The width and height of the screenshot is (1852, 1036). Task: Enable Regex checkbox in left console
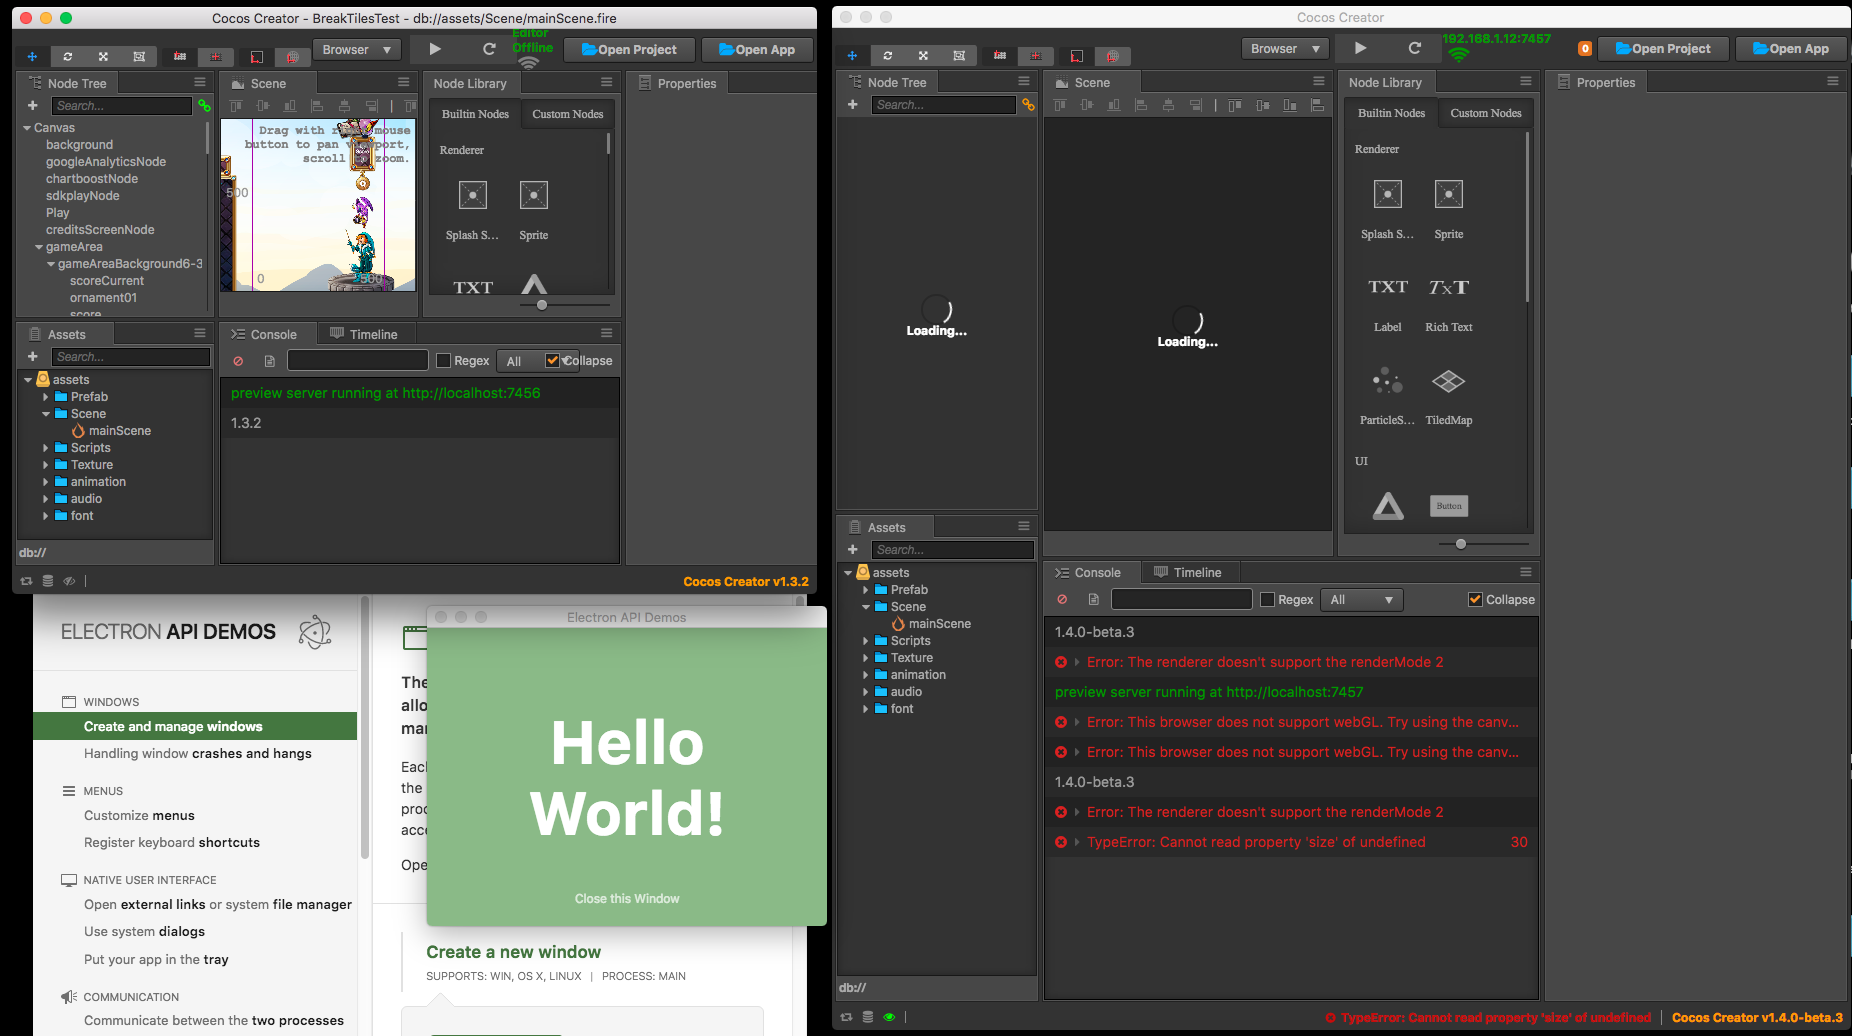(x=444, y=361)
